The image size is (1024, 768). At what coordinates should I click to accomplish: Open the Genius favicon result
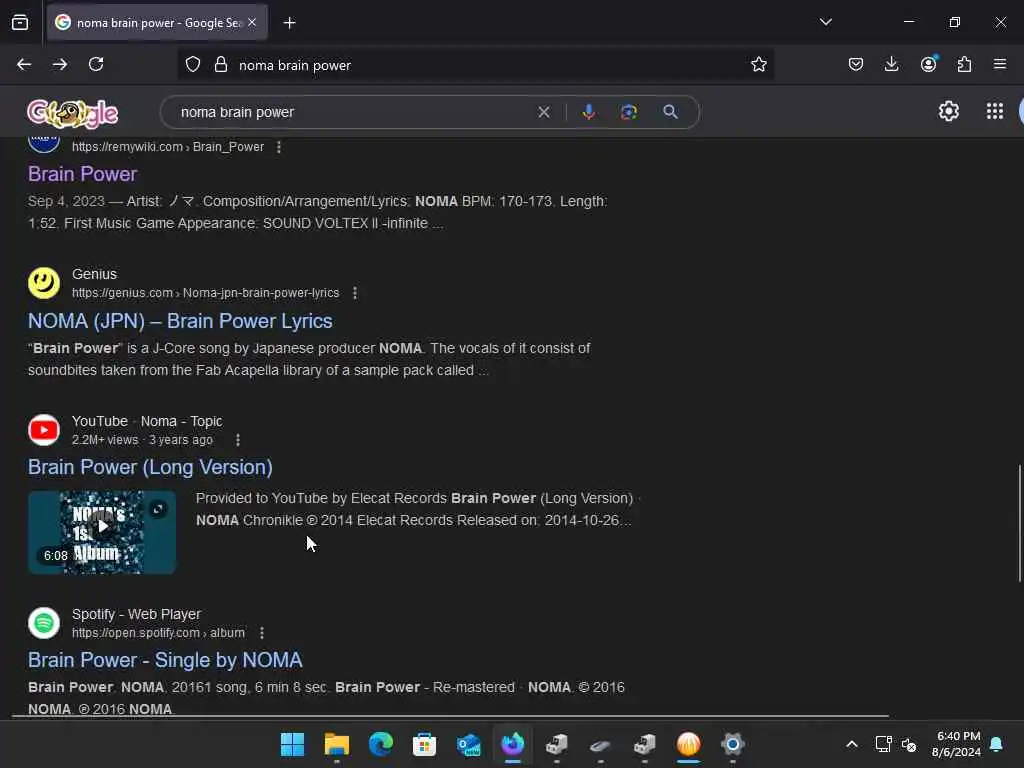(x=44, y=283)
